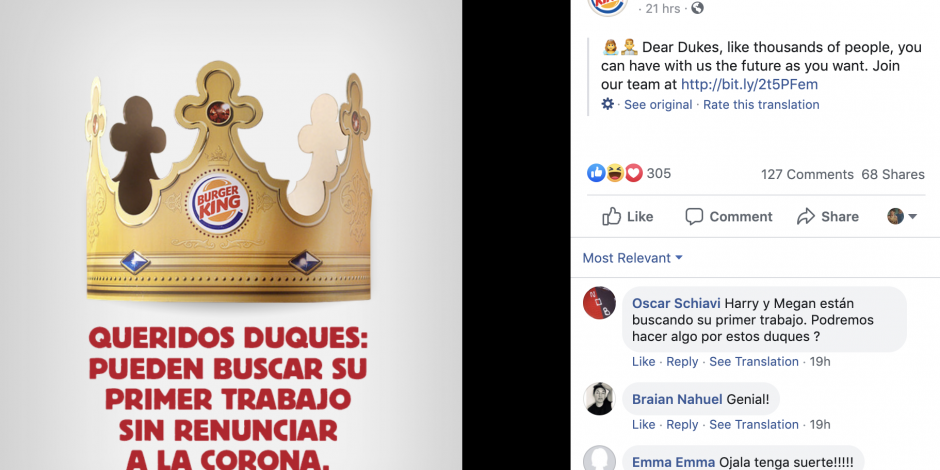Open translation settings gear icon
The image size is (940, 470).
[607, 104]
